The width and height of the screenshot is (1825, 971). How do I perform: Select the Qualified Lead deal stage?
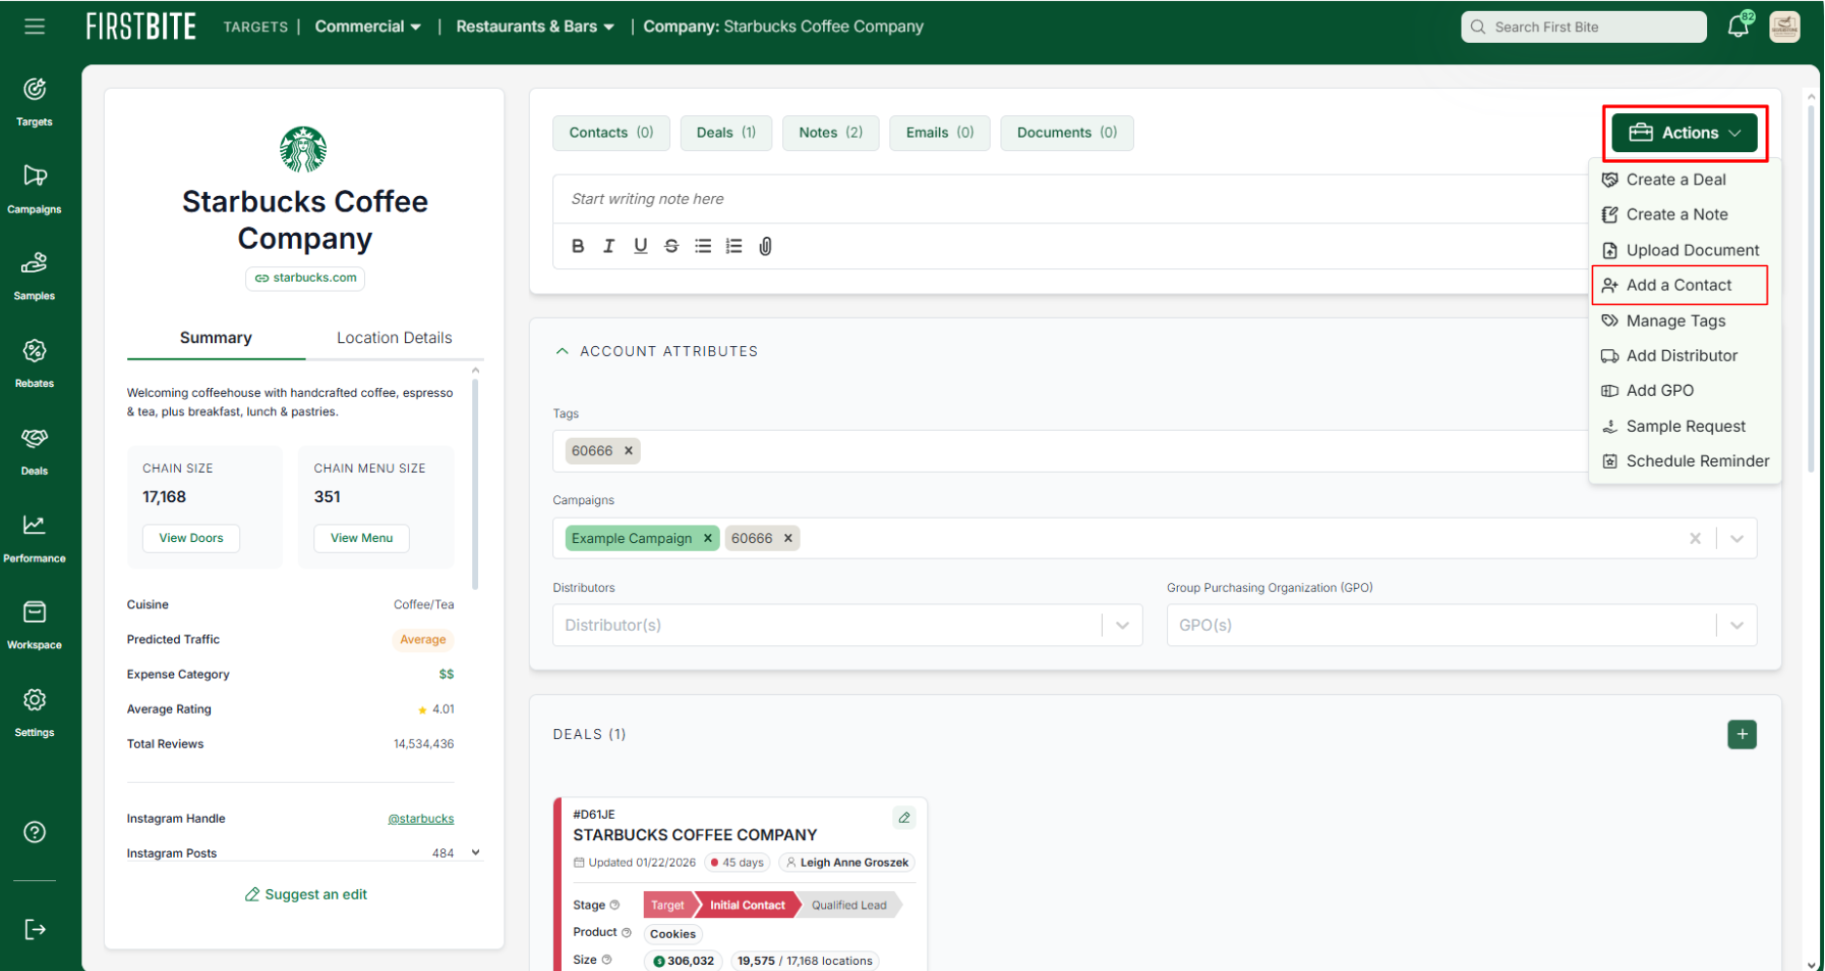click(849, 905)
